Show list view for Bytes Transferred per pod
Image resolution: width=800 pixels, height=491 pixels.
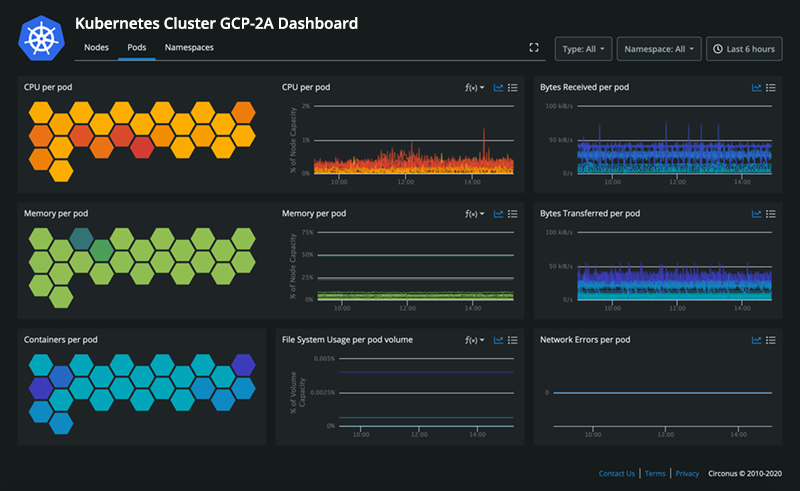point(771,214)
